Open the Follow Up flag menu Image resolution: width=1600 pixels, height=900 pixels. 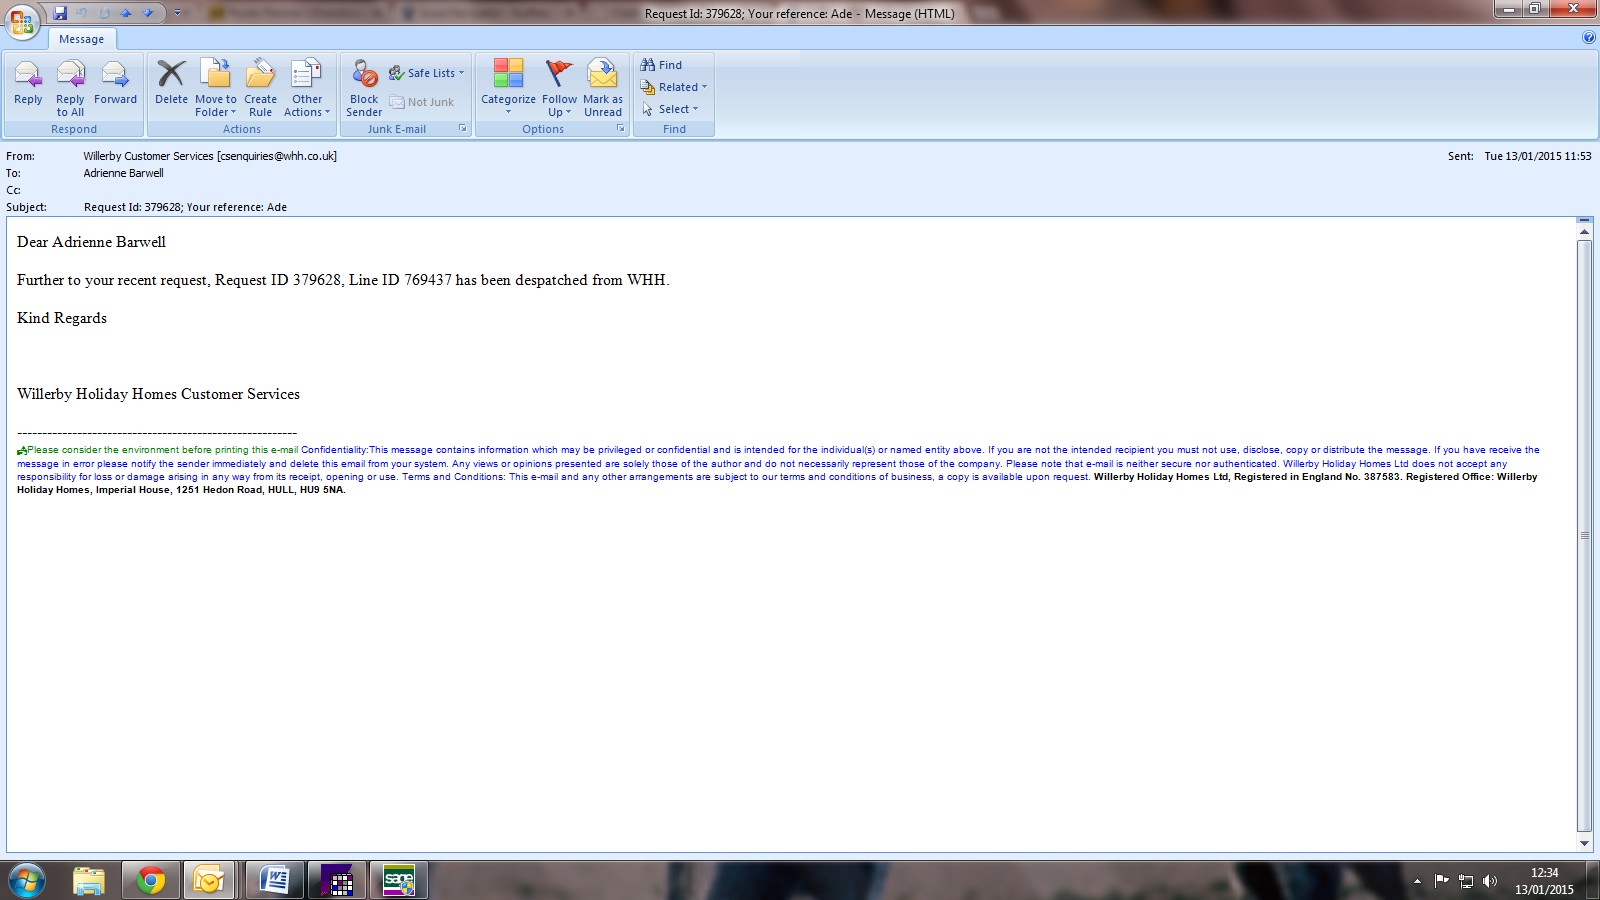[559, 88]
